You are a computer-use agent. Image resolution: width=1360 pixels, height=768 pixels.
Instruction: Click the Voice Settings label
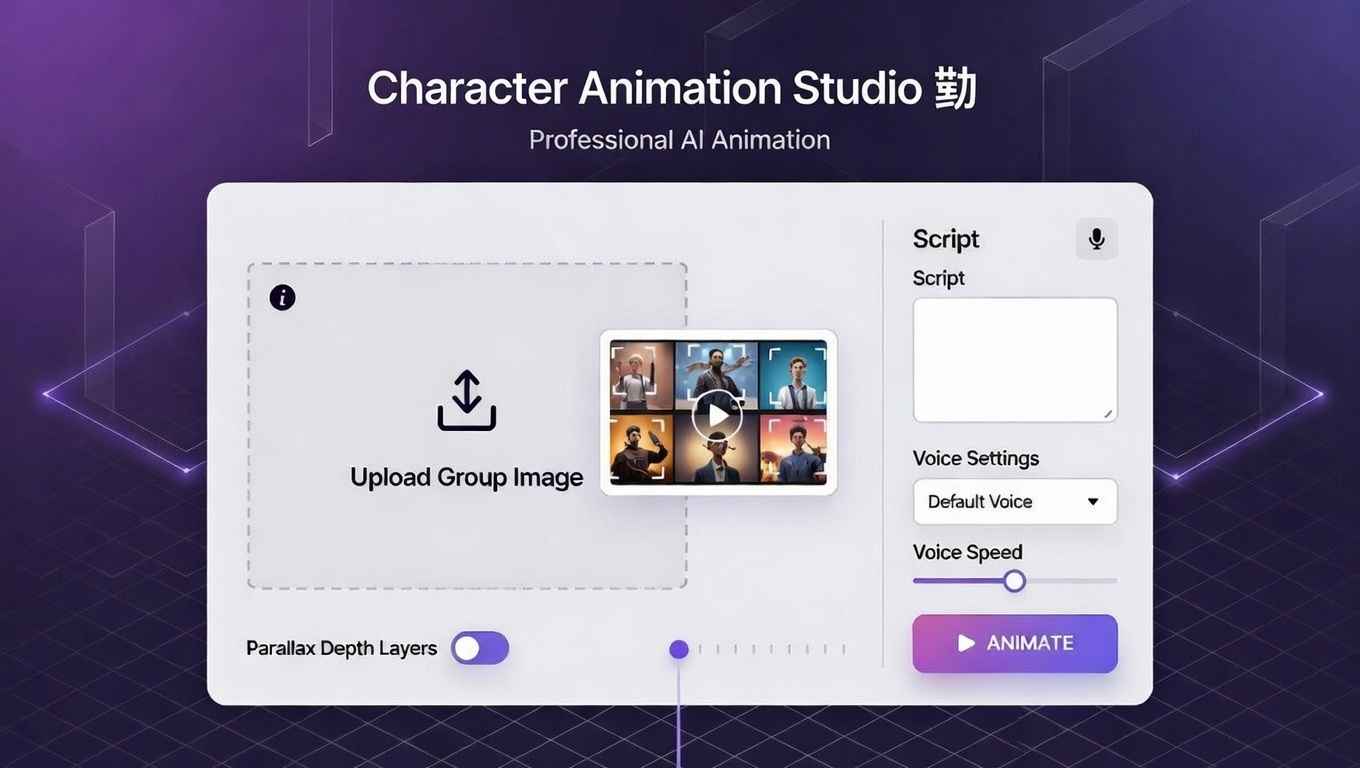point(976,459)
